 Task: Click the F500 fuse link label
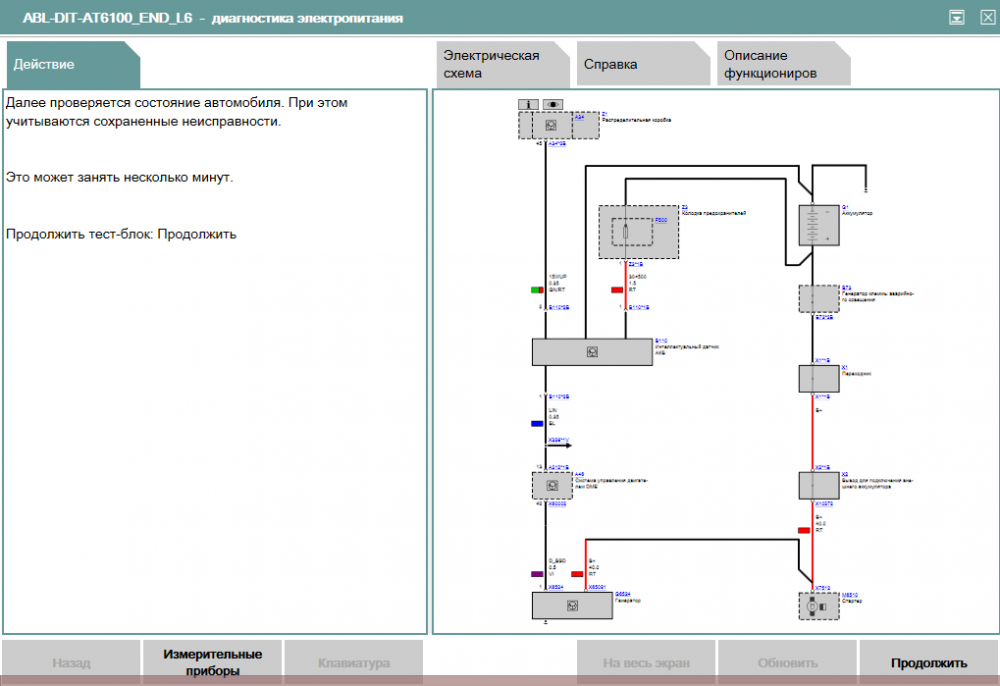[x=660, y=219]
